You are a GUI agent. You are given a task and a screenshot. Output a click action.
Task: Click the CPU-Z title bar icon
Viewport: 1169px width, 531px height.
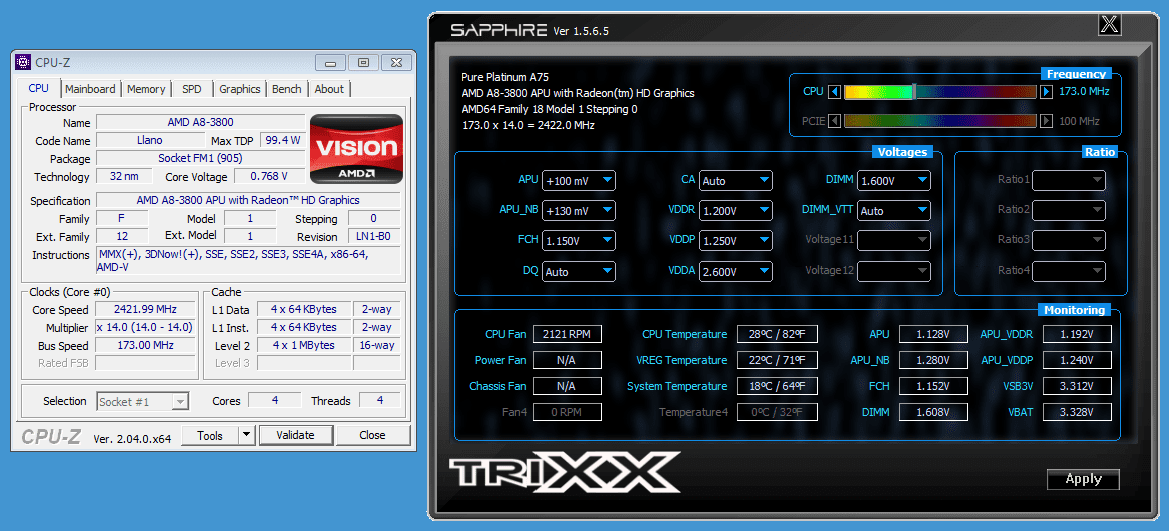pos(23,63)
